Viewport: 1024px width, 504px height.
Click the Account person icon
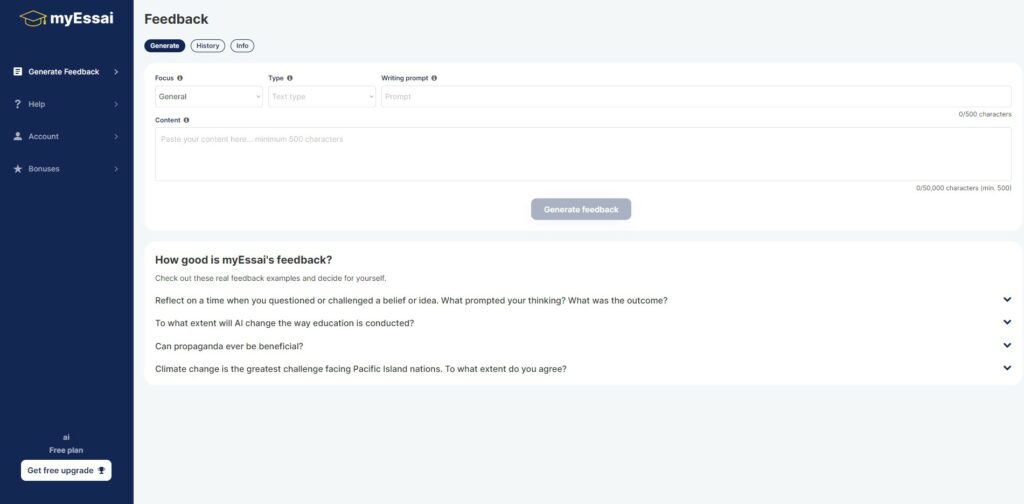click(x=18, y=136)
